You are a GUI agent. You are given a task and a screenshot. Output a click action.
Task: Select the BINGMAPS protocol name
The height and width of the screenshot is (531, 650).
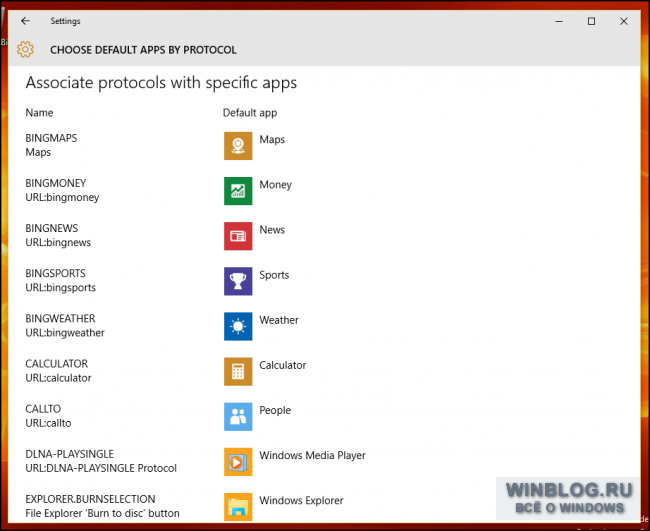tap(51, 138)
